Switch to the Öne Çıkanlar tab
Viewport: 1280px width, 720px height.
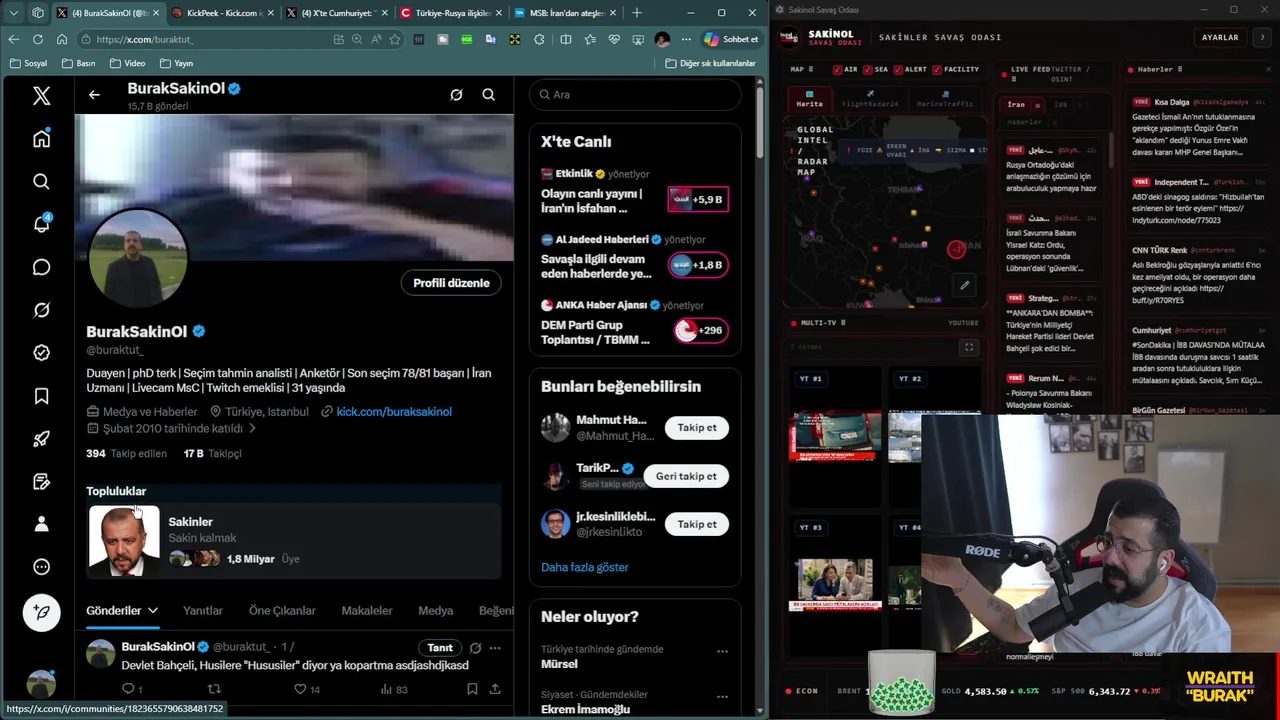[x=282, y=610]
